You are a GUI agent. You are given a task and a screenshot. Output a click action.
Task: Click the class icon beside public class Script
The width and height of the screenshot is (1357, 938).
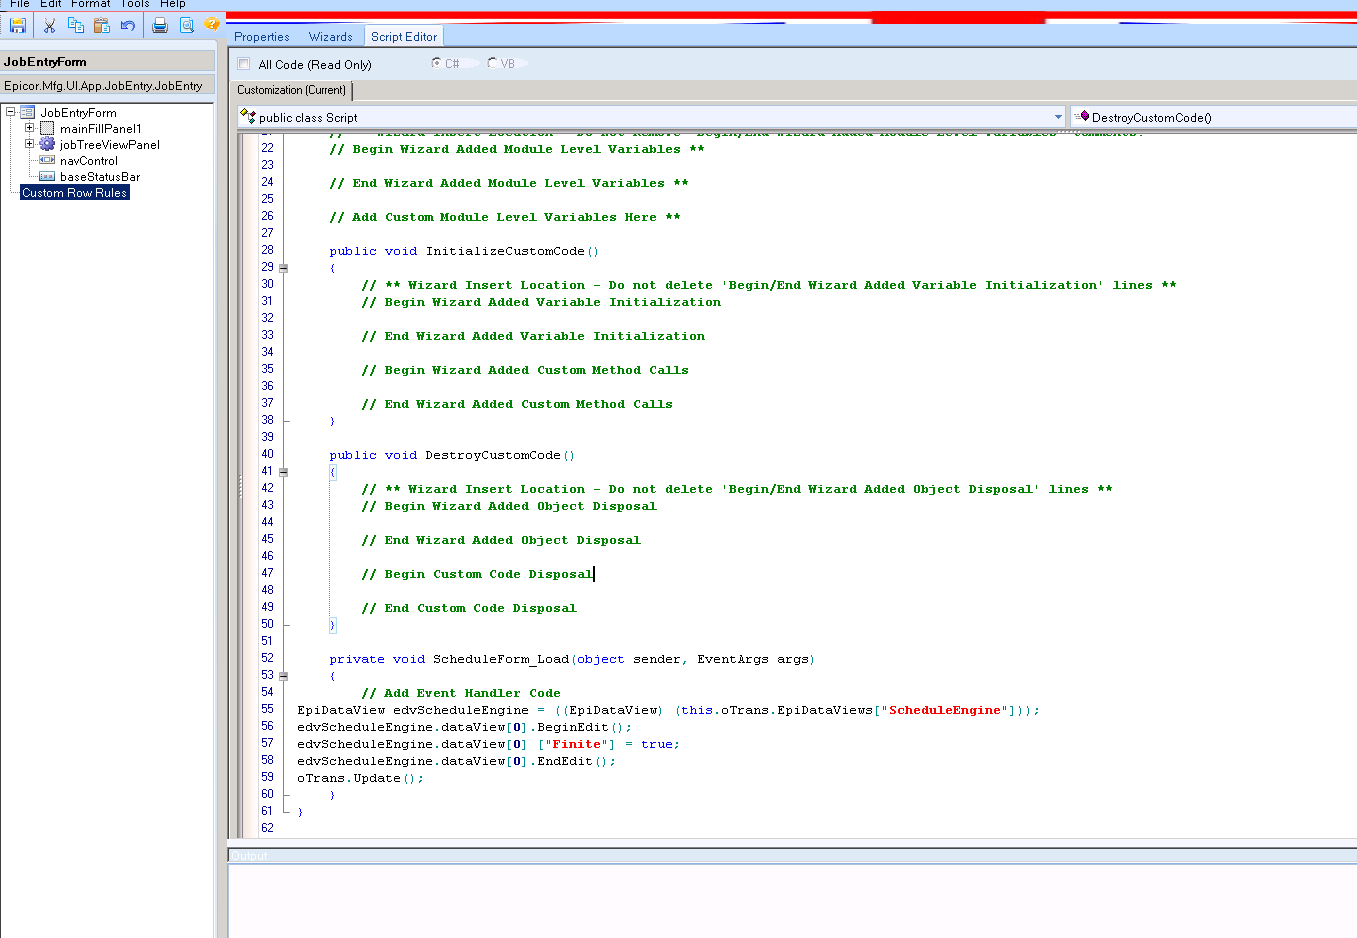pos(248,117)
